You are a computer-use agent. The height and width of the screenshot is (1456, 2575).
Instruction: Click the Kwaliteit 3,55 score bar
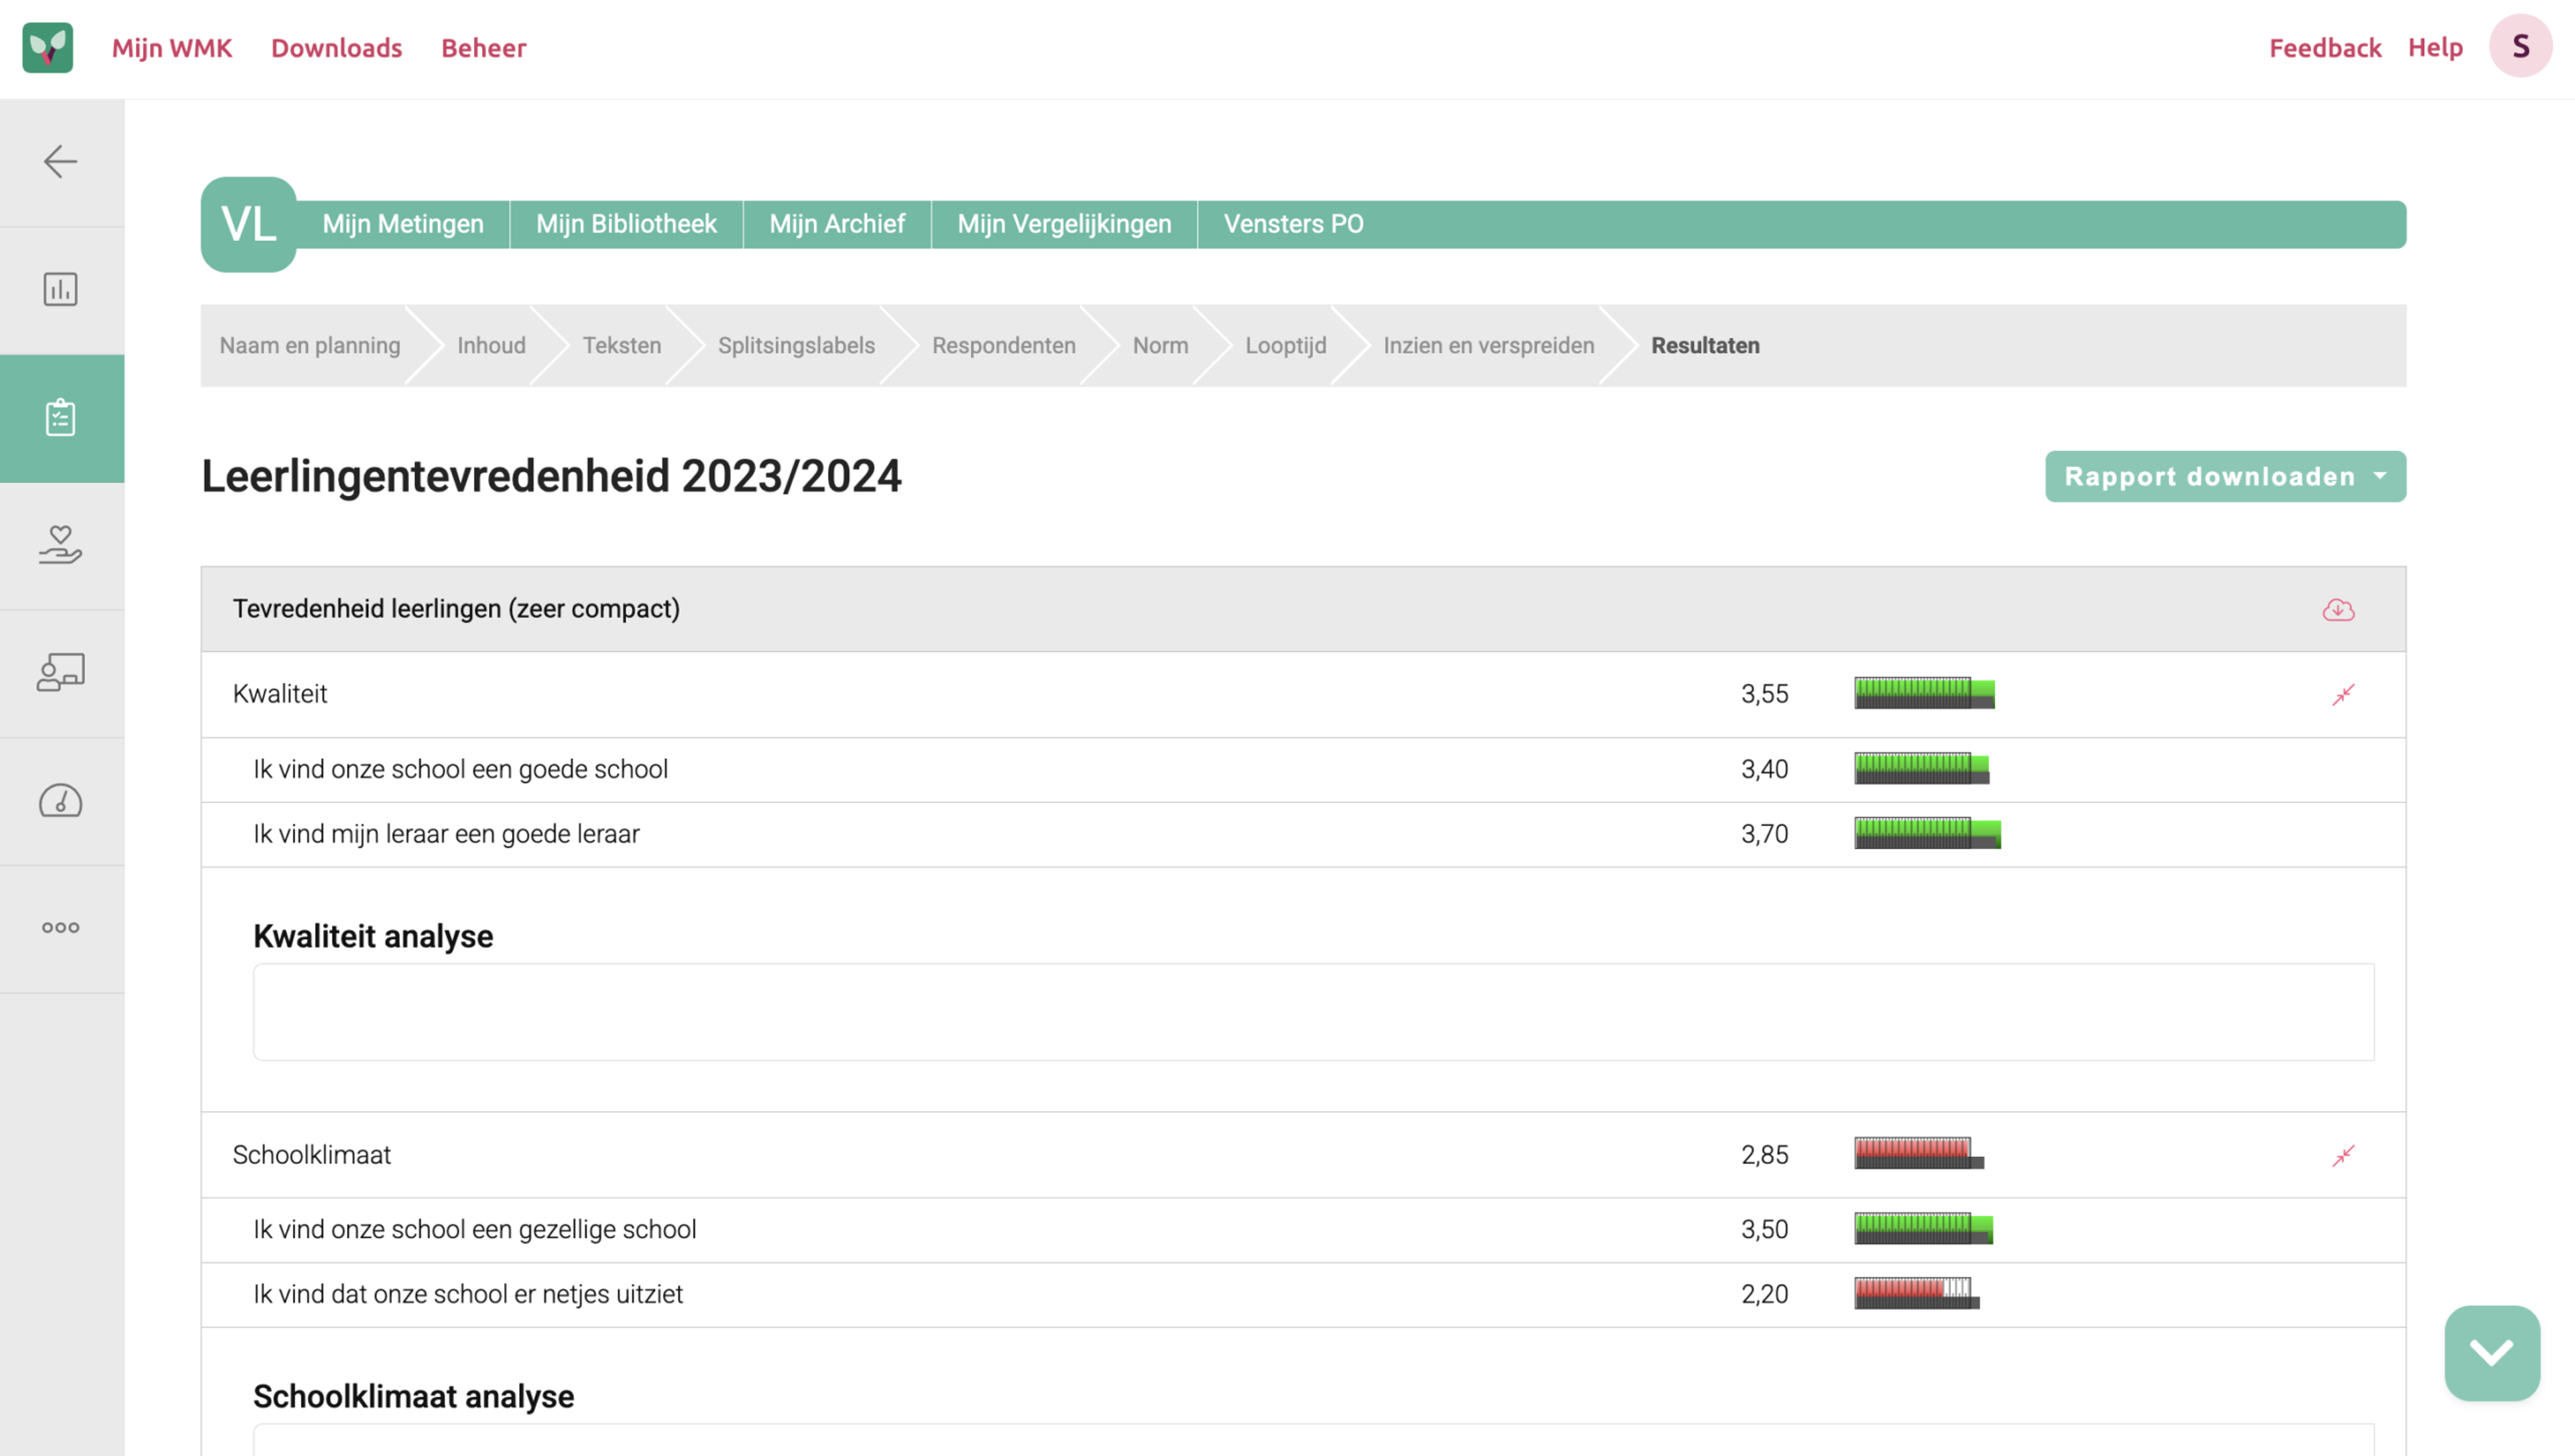click(x=1926, y=694)
